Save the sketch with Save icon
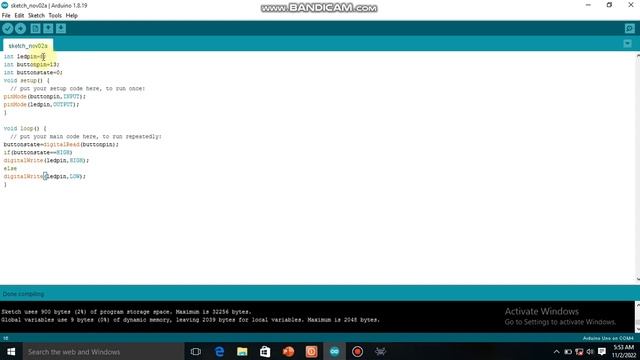This screenshot has height=360, width=640. click(61, 28)
